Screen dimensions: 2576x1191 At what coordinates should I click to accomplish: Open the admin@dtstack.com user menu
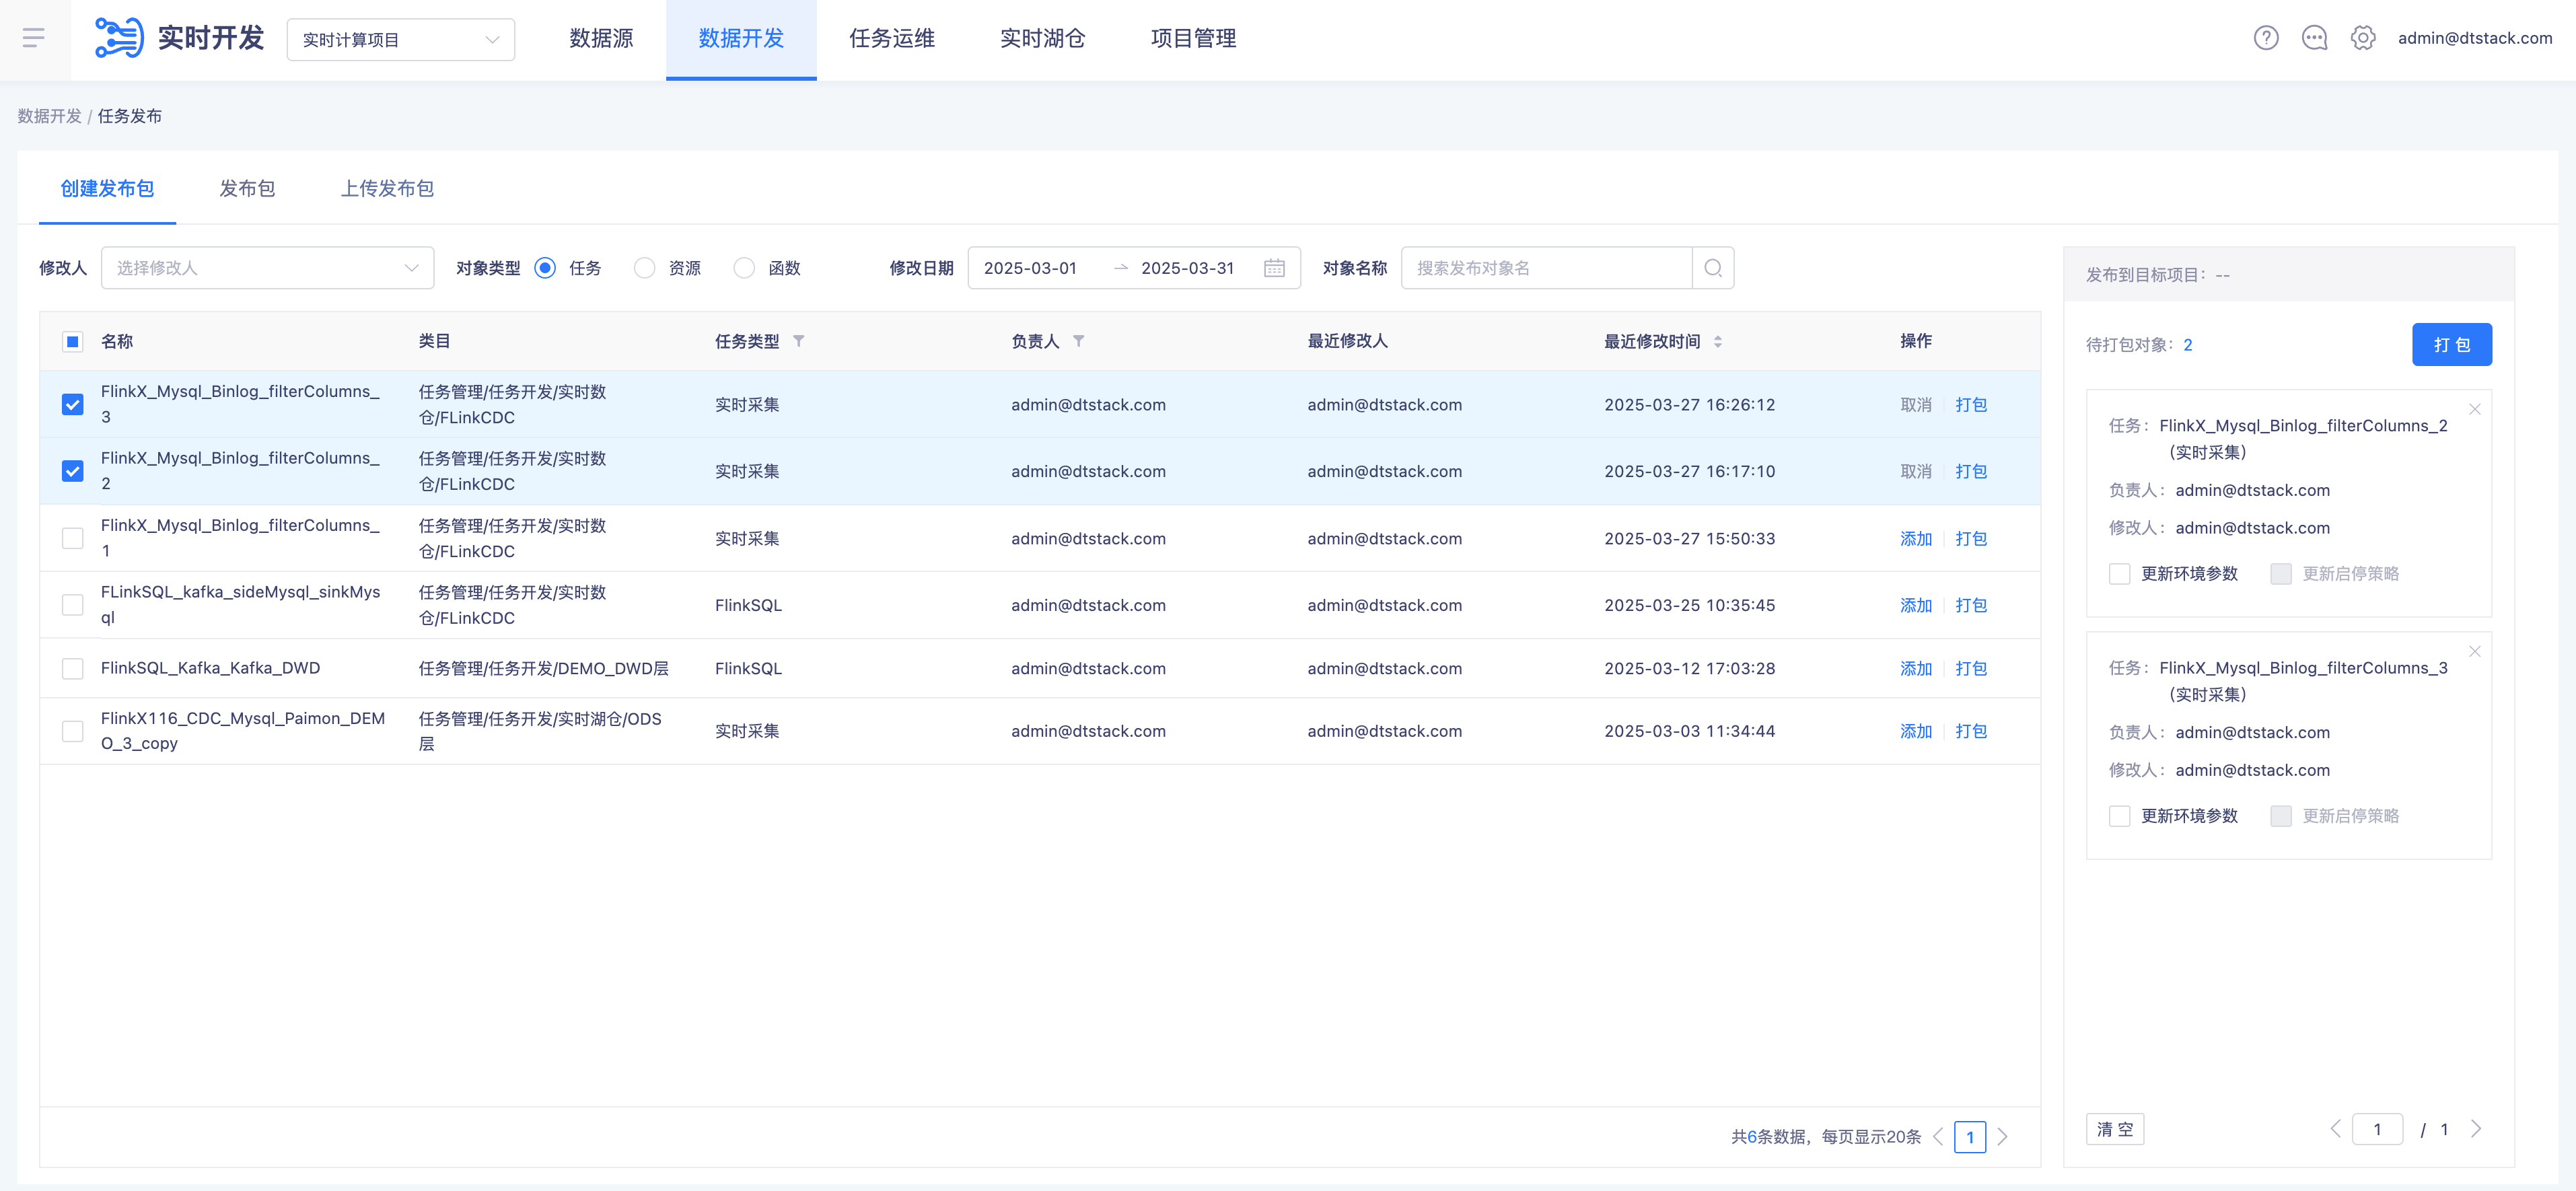tap(2474, 38)
